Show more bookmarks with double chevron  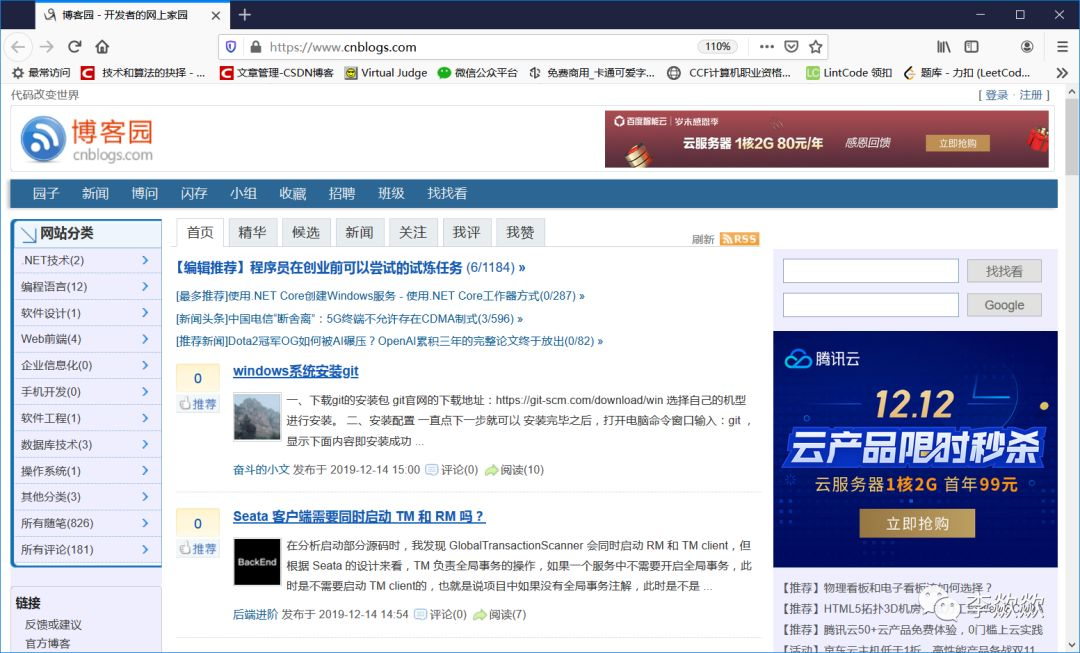click(1062, 73)
